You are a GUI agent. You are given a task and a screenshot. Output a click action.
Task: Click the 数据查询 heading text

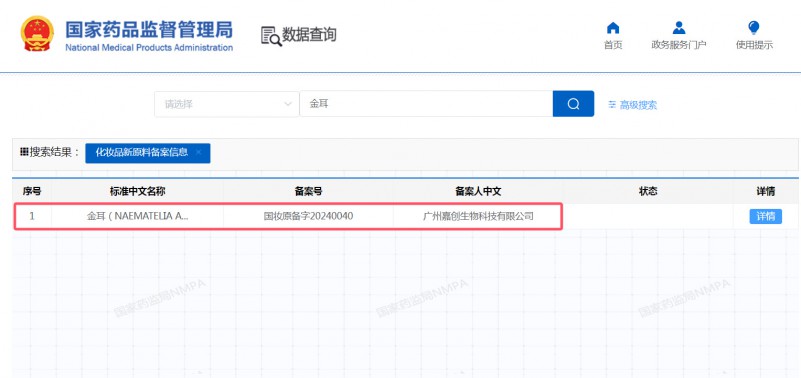pos(309,35)
